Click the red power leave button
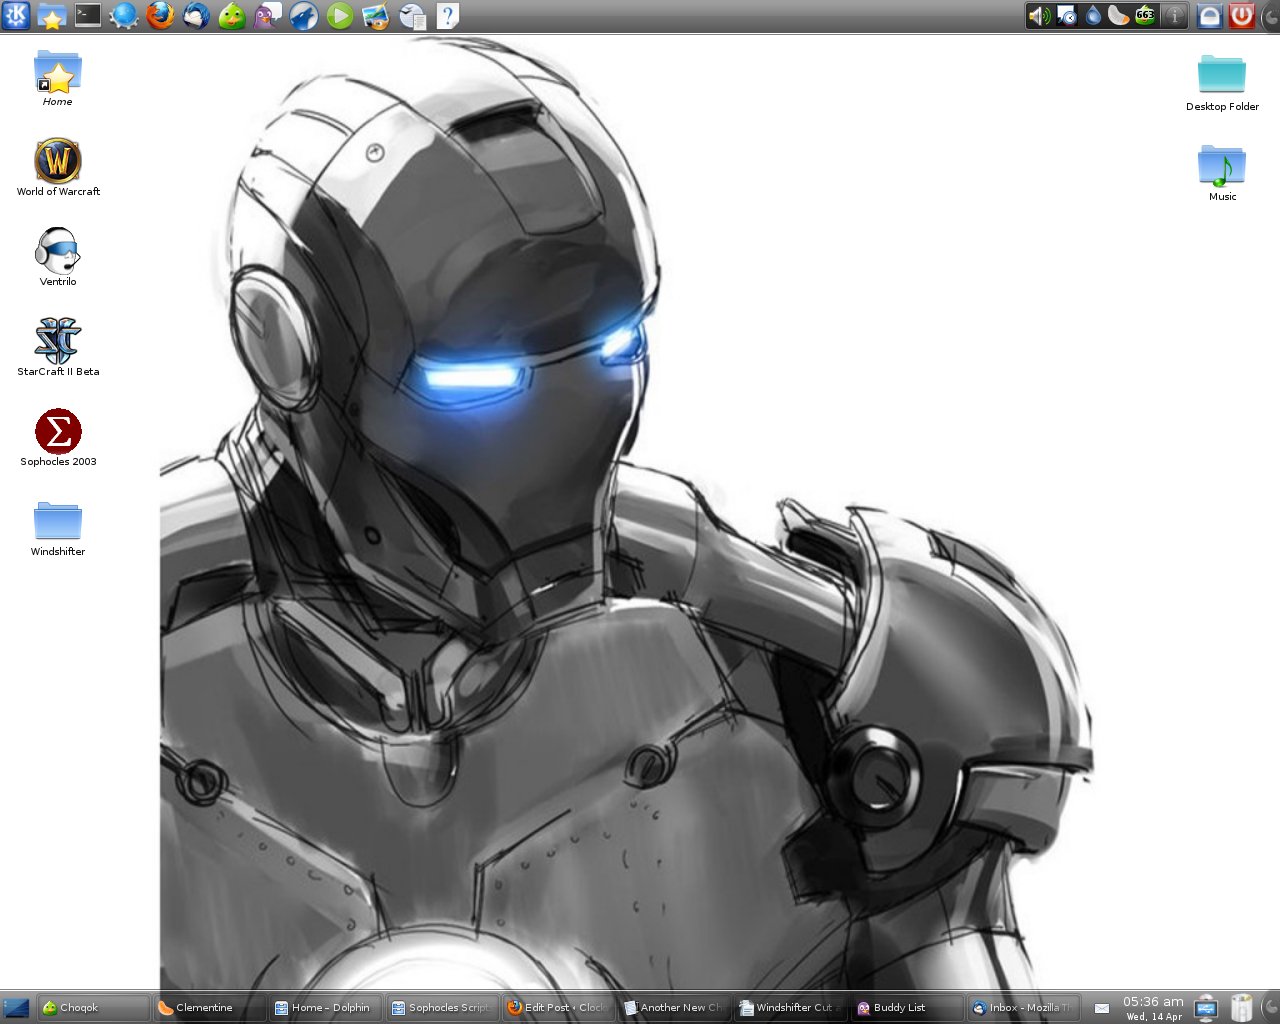Image resolution: width=1280 pixels, height=1024 pixels. pos(1242,15)
